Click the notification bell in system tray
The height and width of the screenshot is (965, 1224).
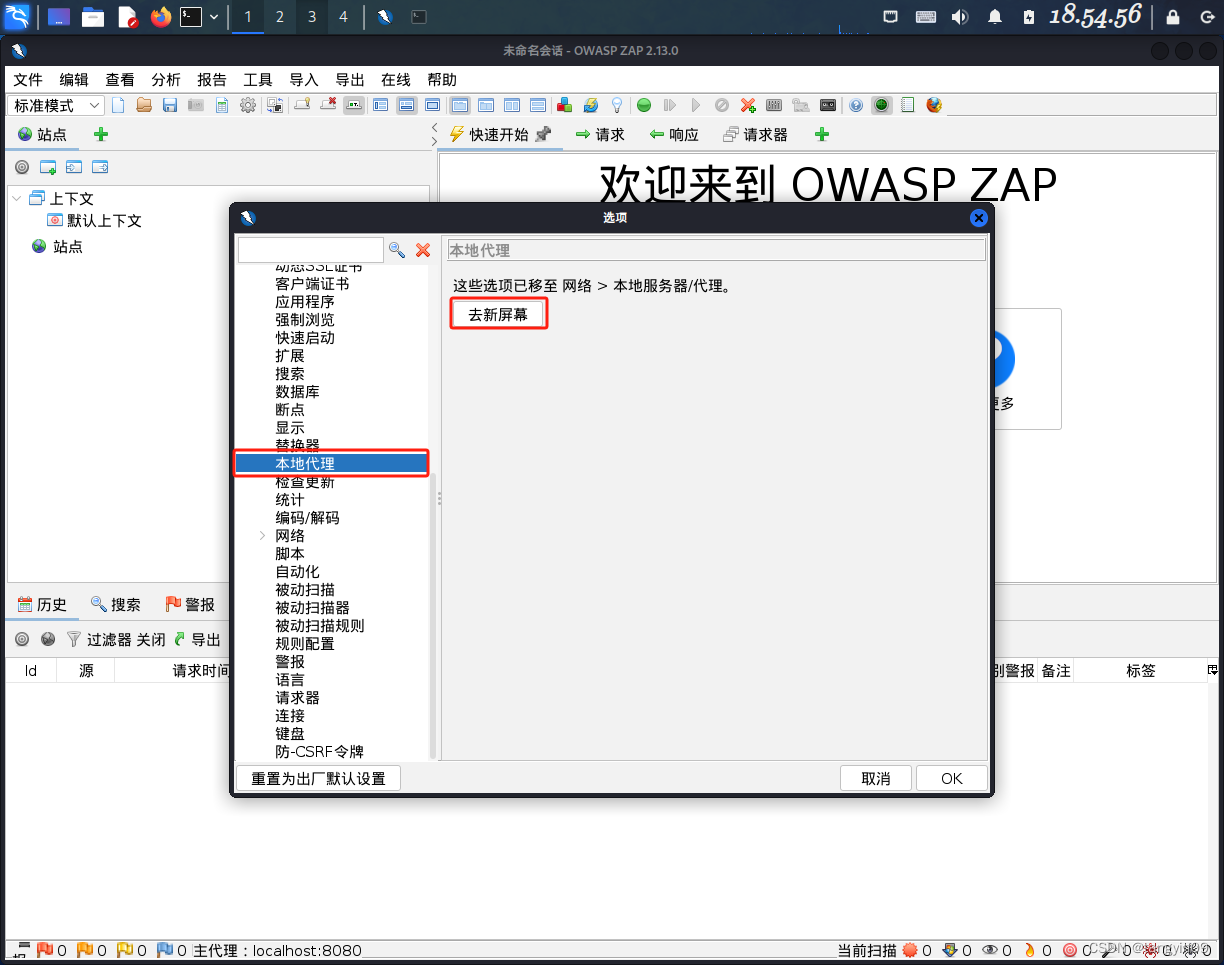995,17
